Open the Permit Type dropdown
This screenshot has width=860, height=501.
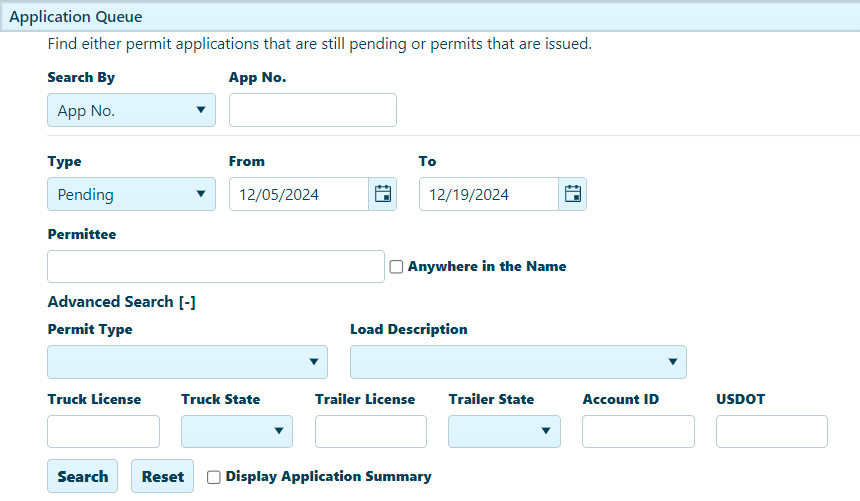click(x=187, y=362)
